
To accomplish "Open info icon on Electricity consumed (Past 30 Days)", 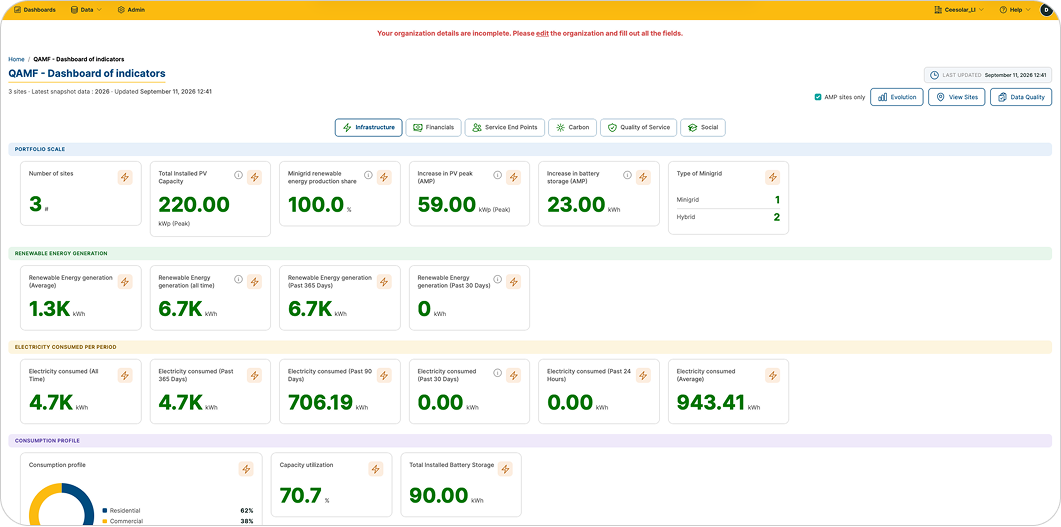I will point(497,373).
